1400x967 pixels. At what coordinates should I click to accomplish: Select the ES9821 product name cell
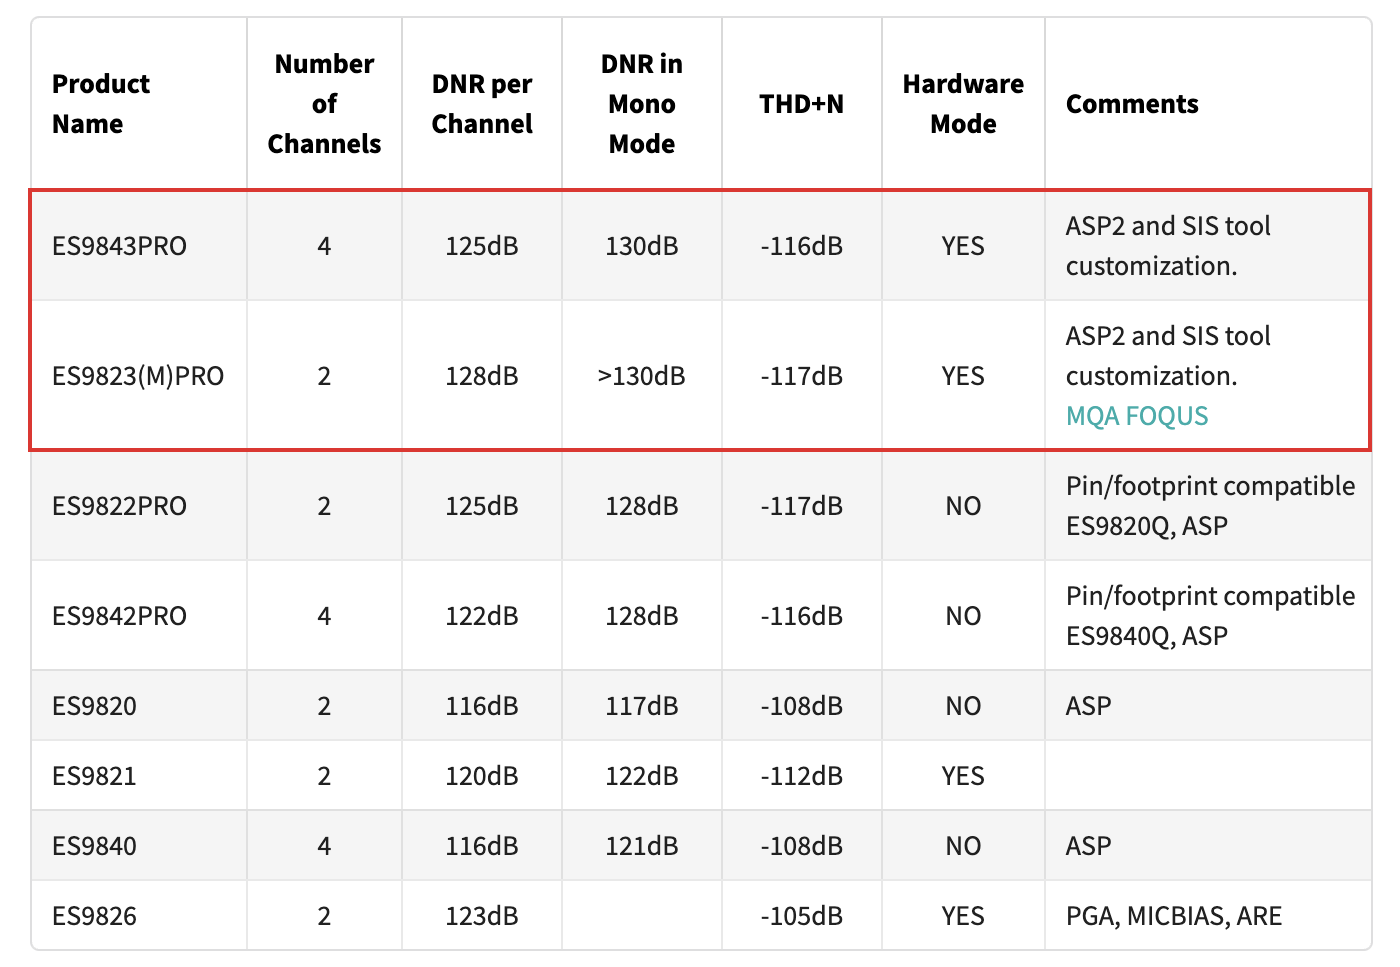(94, 776)
